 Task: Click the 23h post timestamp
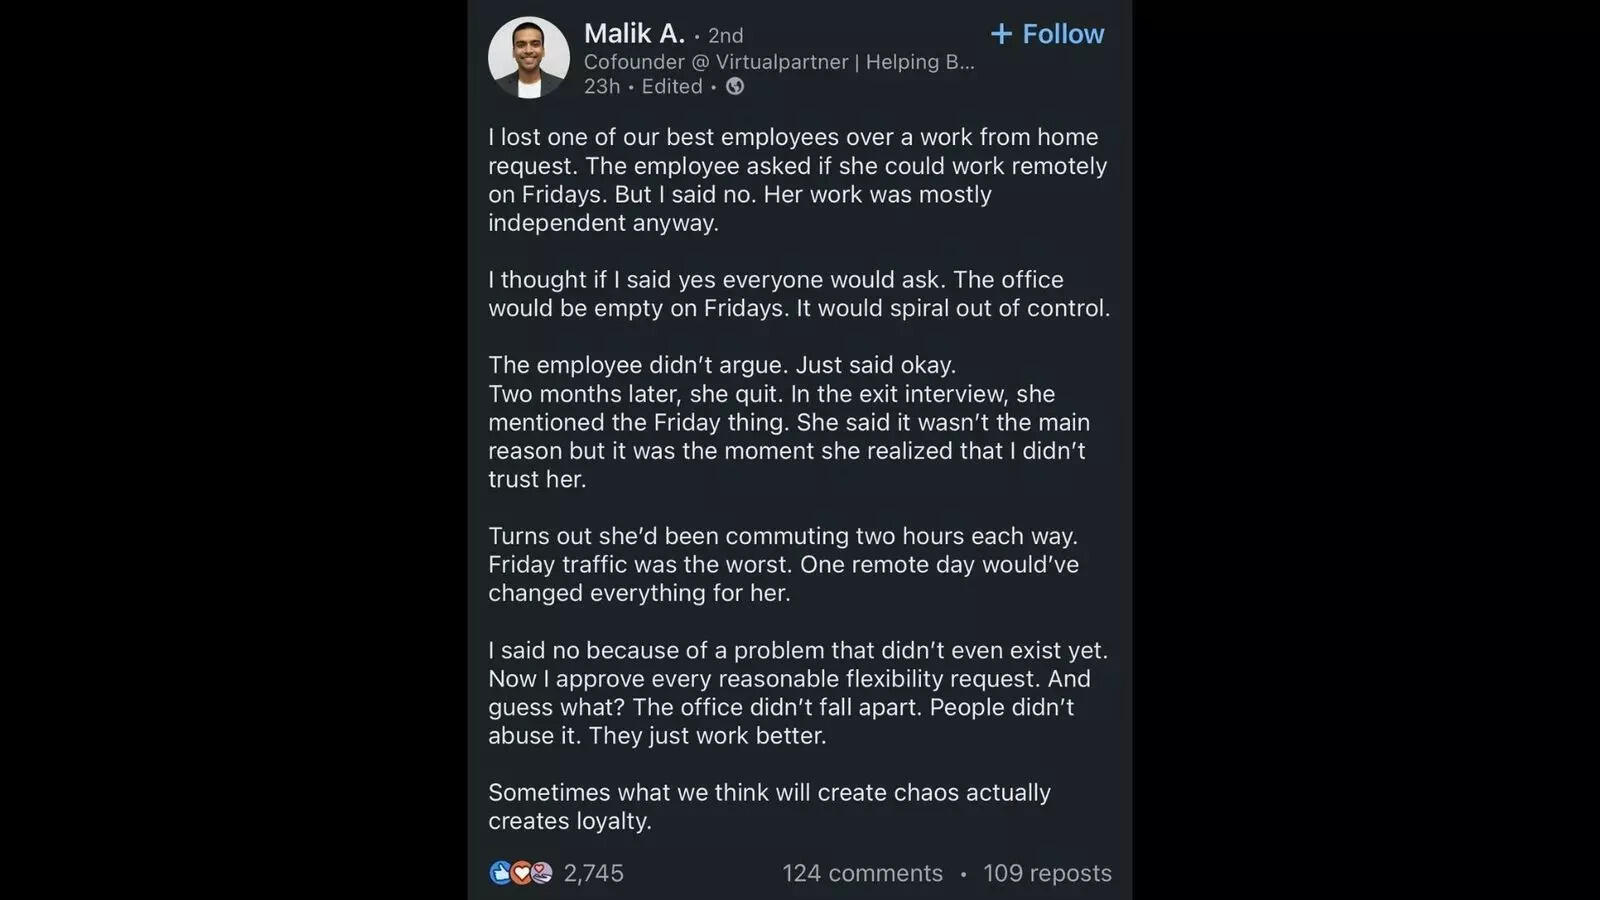(601, 87)
